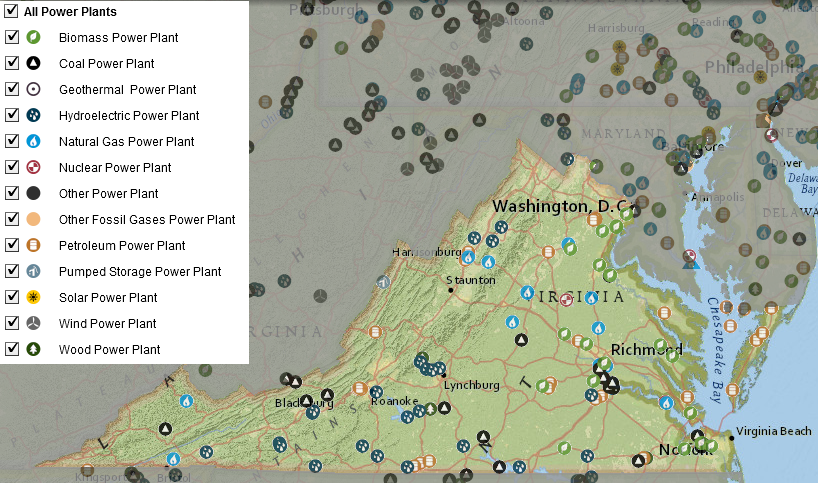Click the Other Power Plant label
Viewport: 818px width, 483px height.
[x=108, y=193]
